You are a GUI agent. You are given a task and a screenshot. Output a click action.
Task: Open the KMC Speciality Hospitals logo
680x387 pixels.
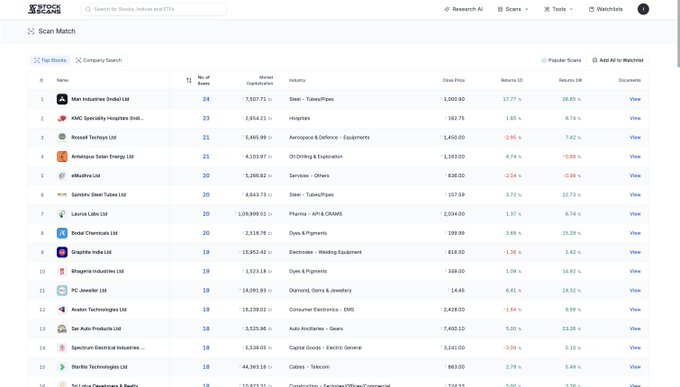tap(62, 118)
